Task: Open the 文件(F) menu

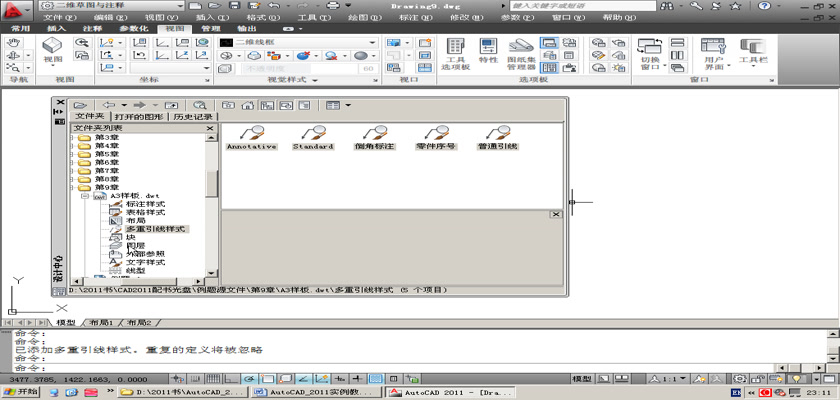Action: pos(60,17)
